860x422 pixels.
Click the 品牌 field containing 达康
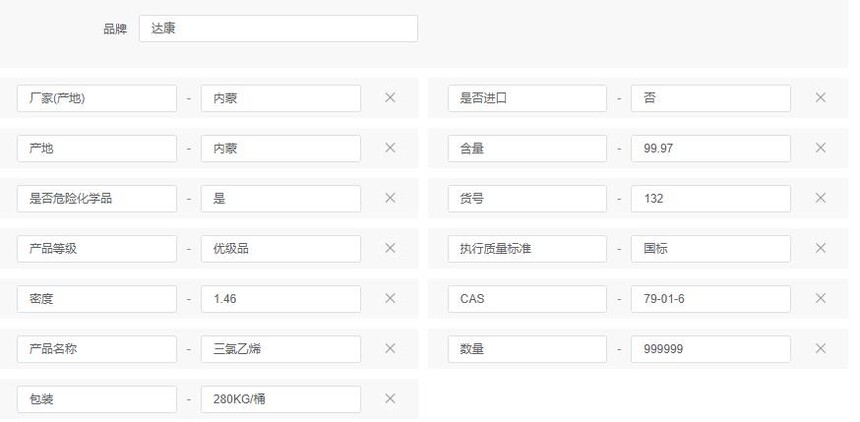[278, 29]
